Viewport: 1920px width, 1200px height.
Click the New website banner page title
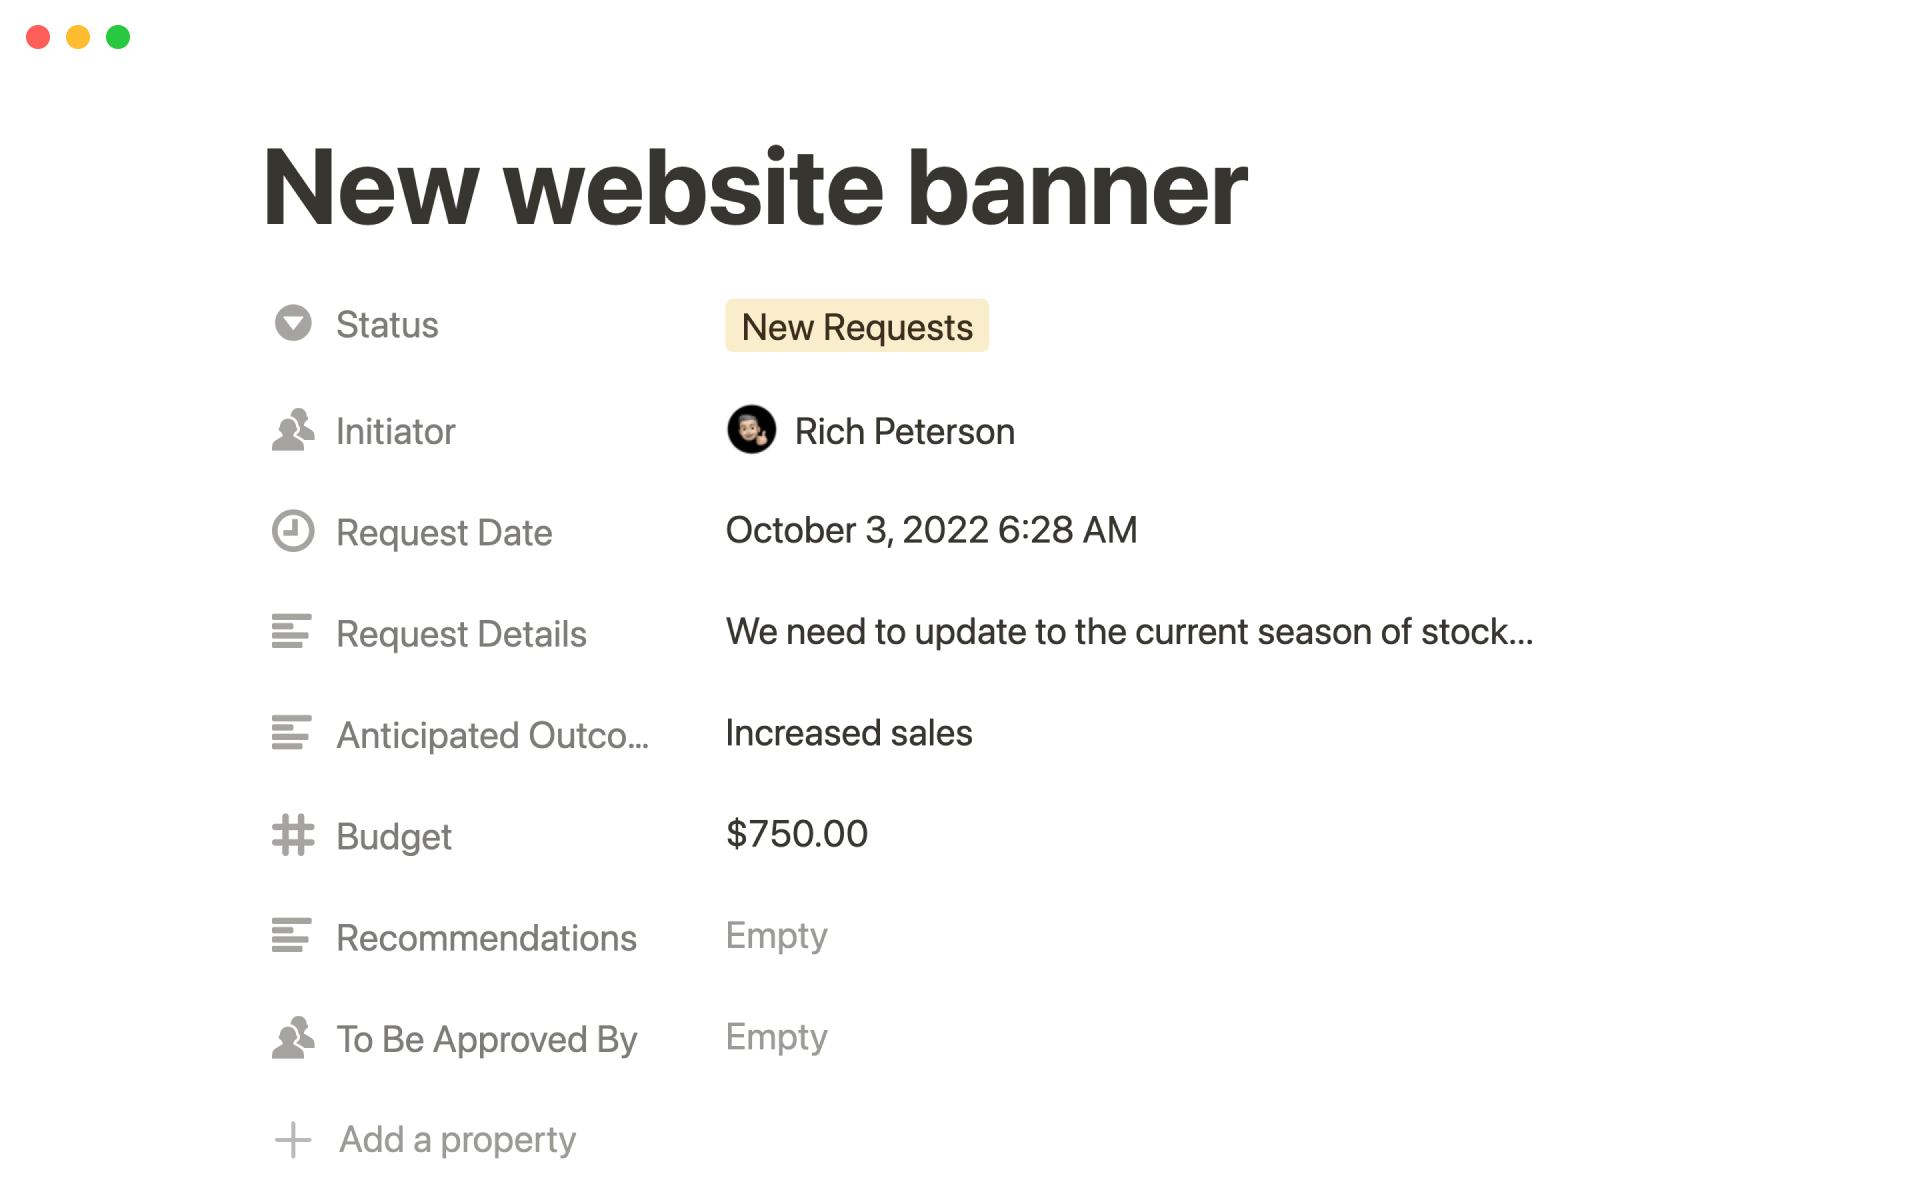coord(755,188)
